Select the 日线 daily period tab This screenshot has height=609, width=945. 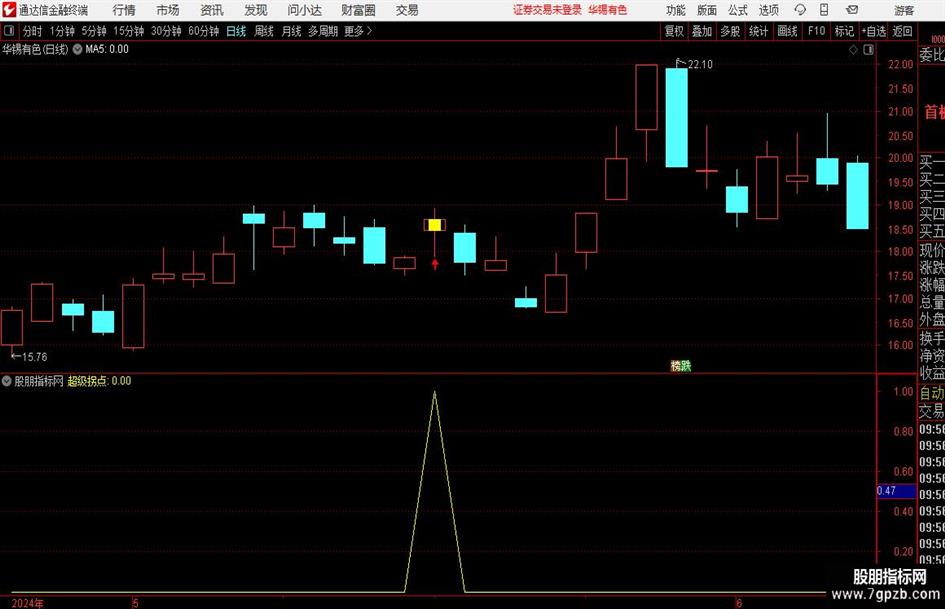[236, 31]
